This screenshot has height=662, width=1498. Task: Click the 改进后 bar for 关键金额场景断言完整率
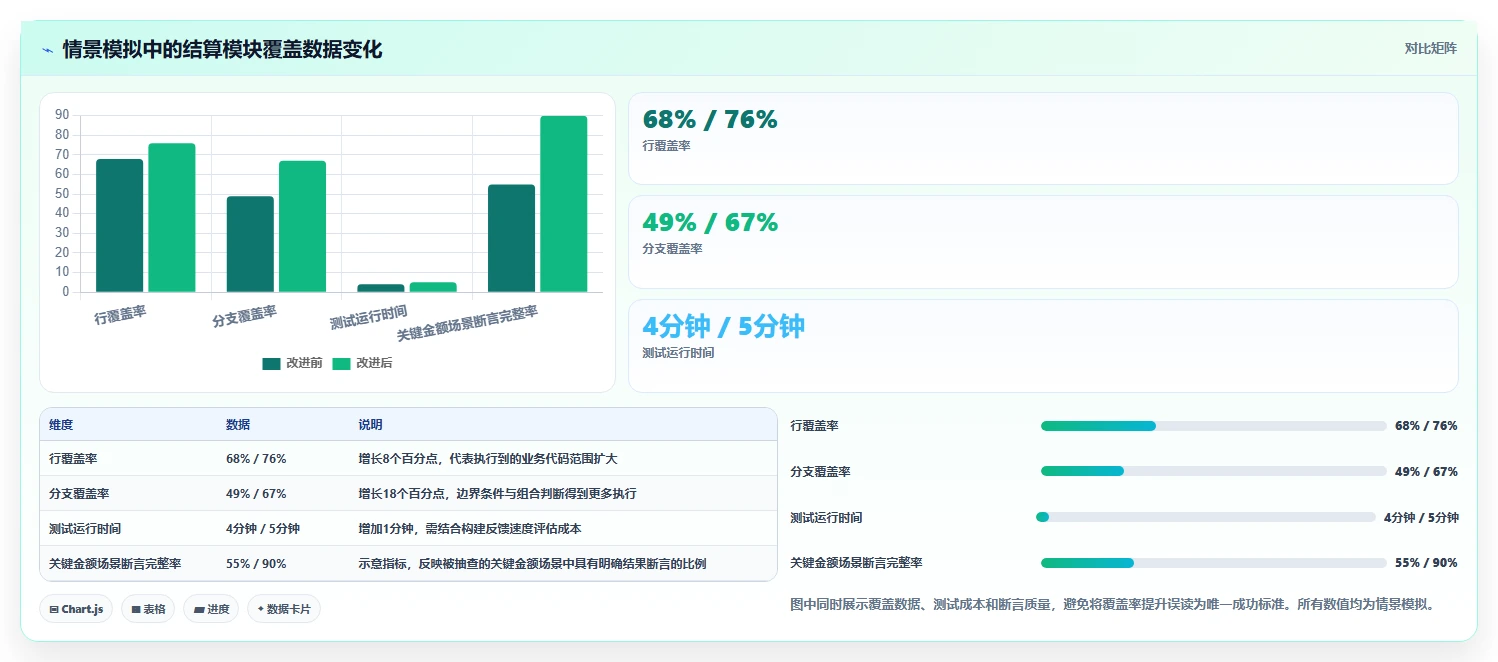click(564, 204)
